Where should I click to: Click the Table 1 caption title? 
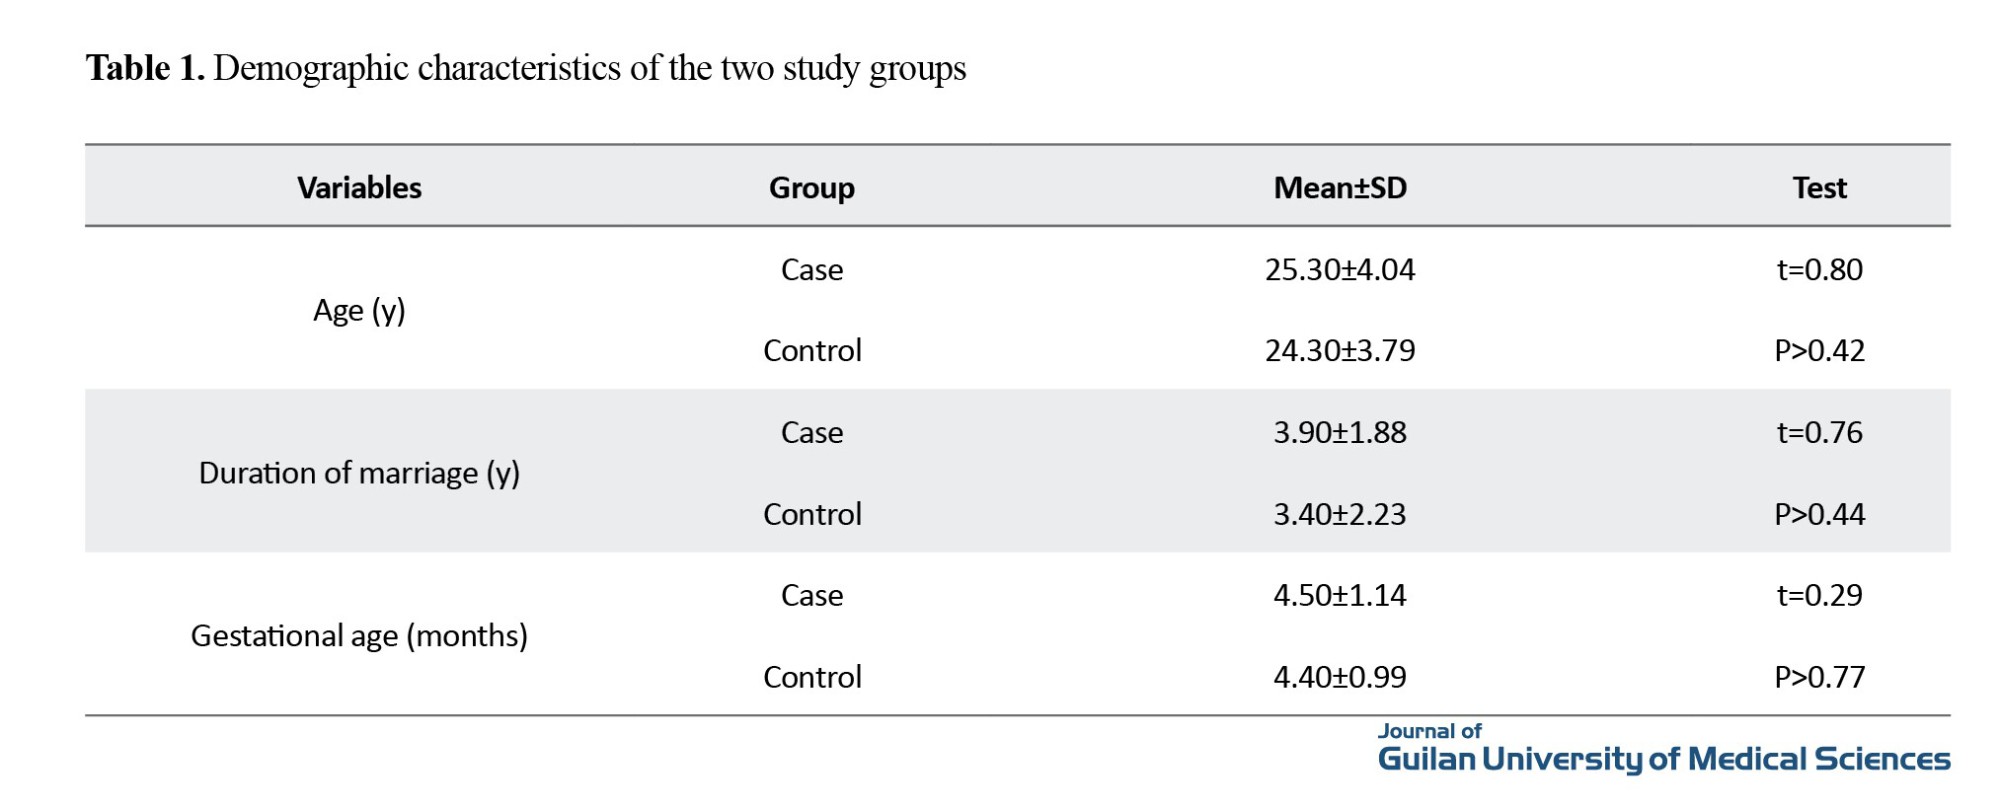(x=526, y=68)
